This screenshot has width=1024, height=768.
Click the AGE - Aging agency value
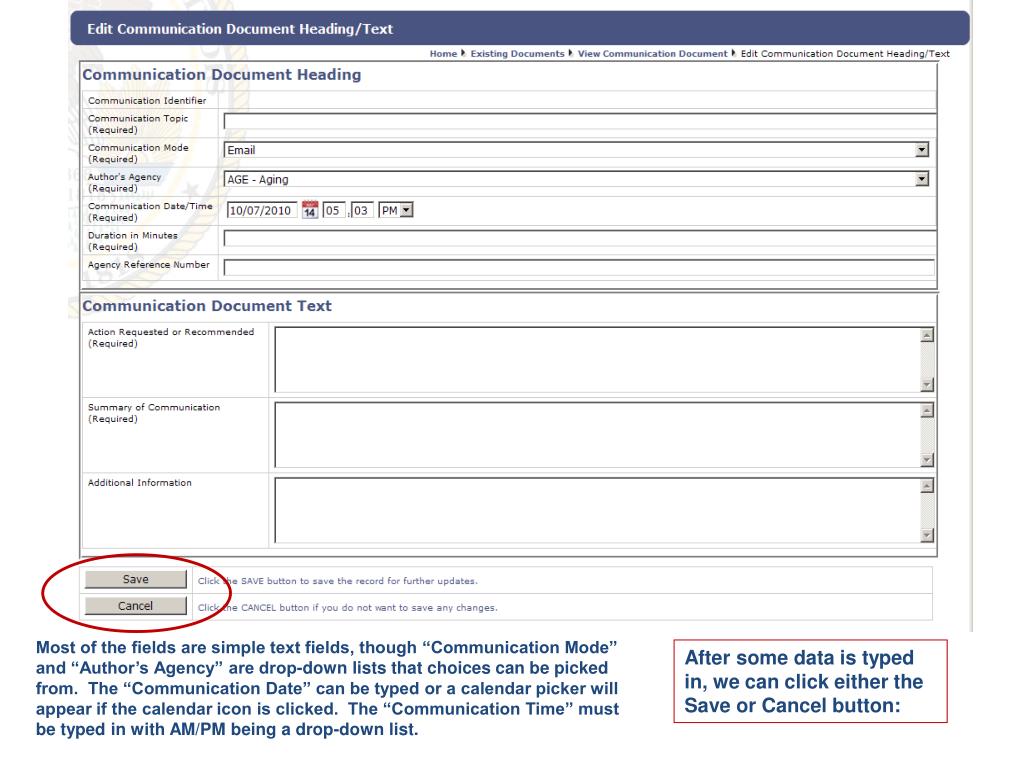[257, 180]
